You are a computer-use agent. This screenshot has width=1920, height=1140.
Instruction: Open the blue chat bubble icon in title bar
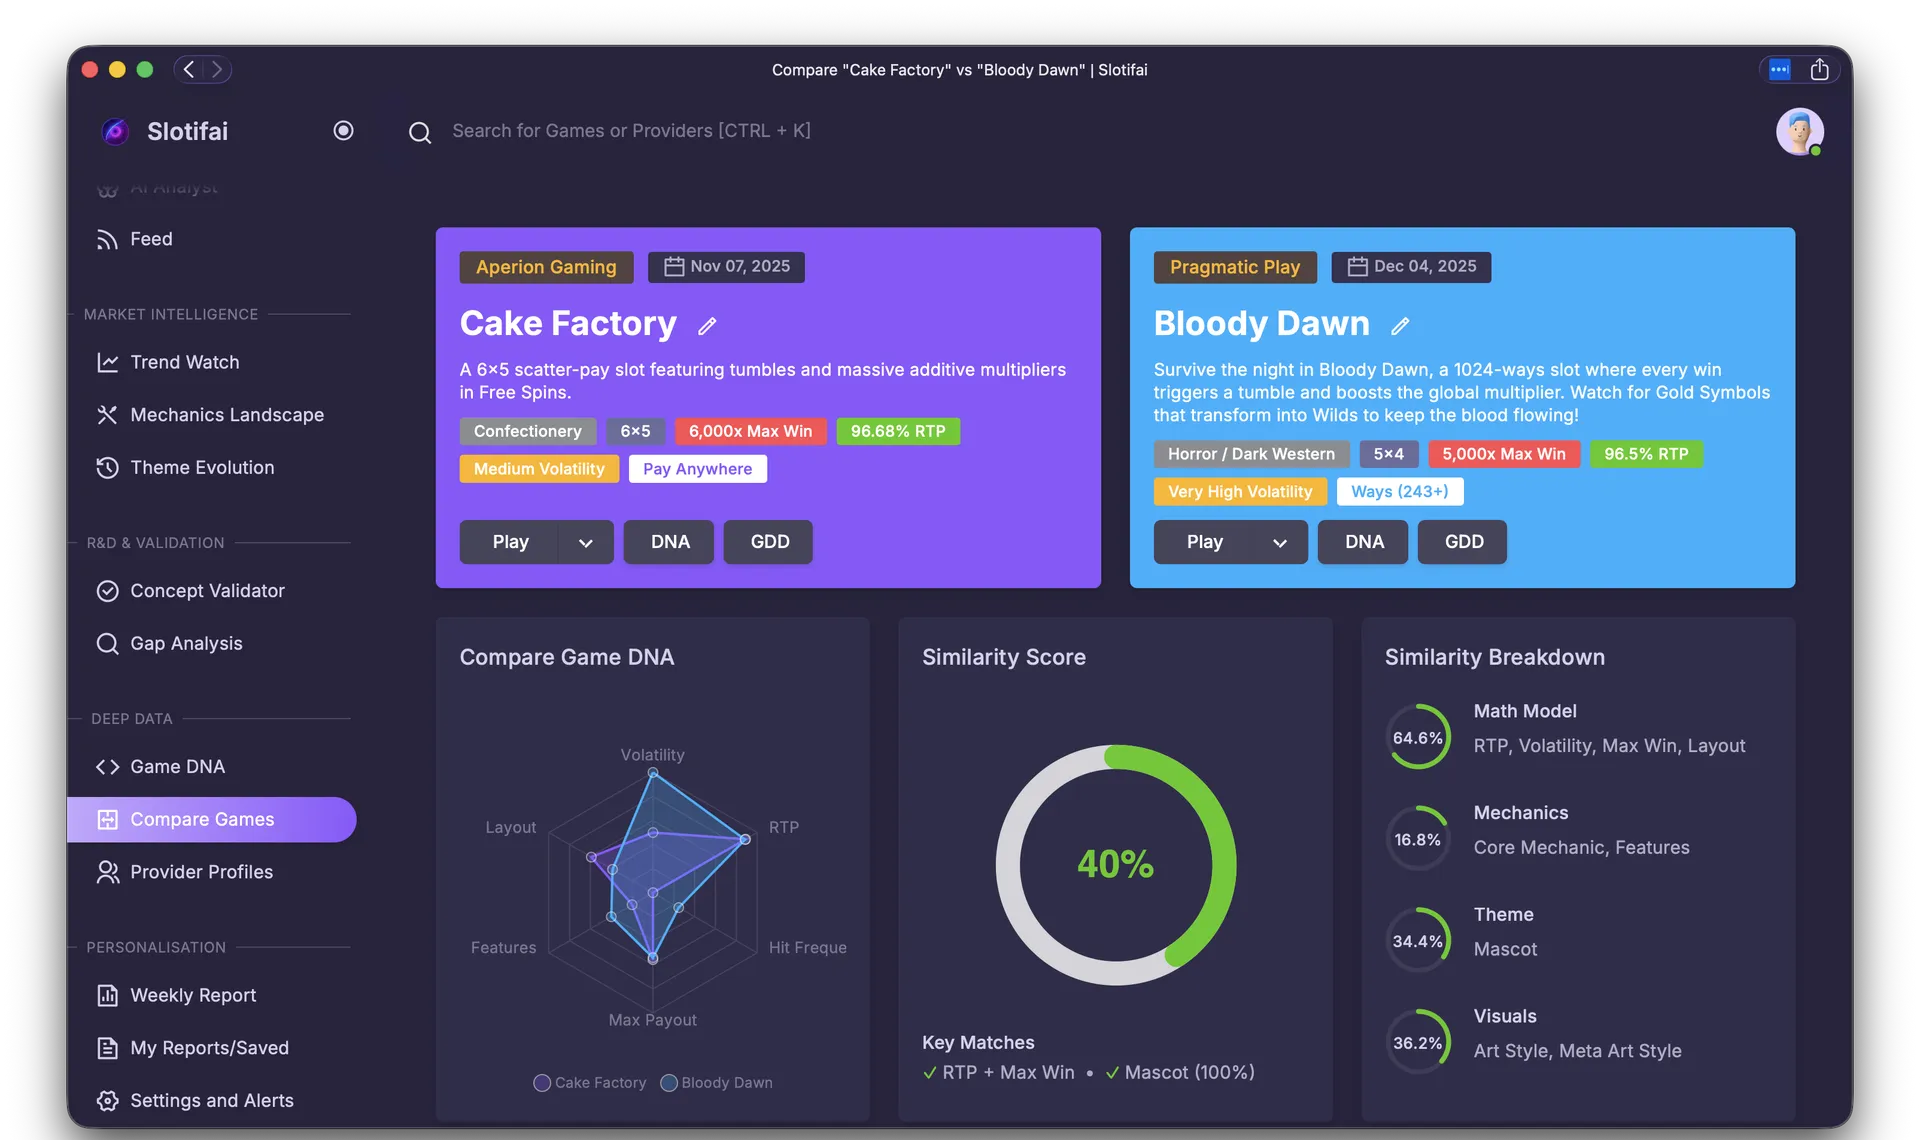click(1780, 70)
